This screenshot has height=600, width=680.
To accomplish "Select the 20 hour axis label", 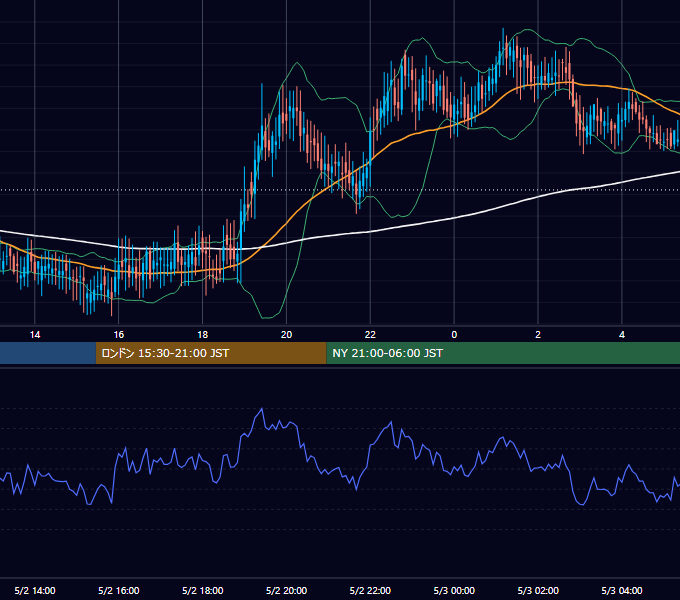I will click(286, 335).
